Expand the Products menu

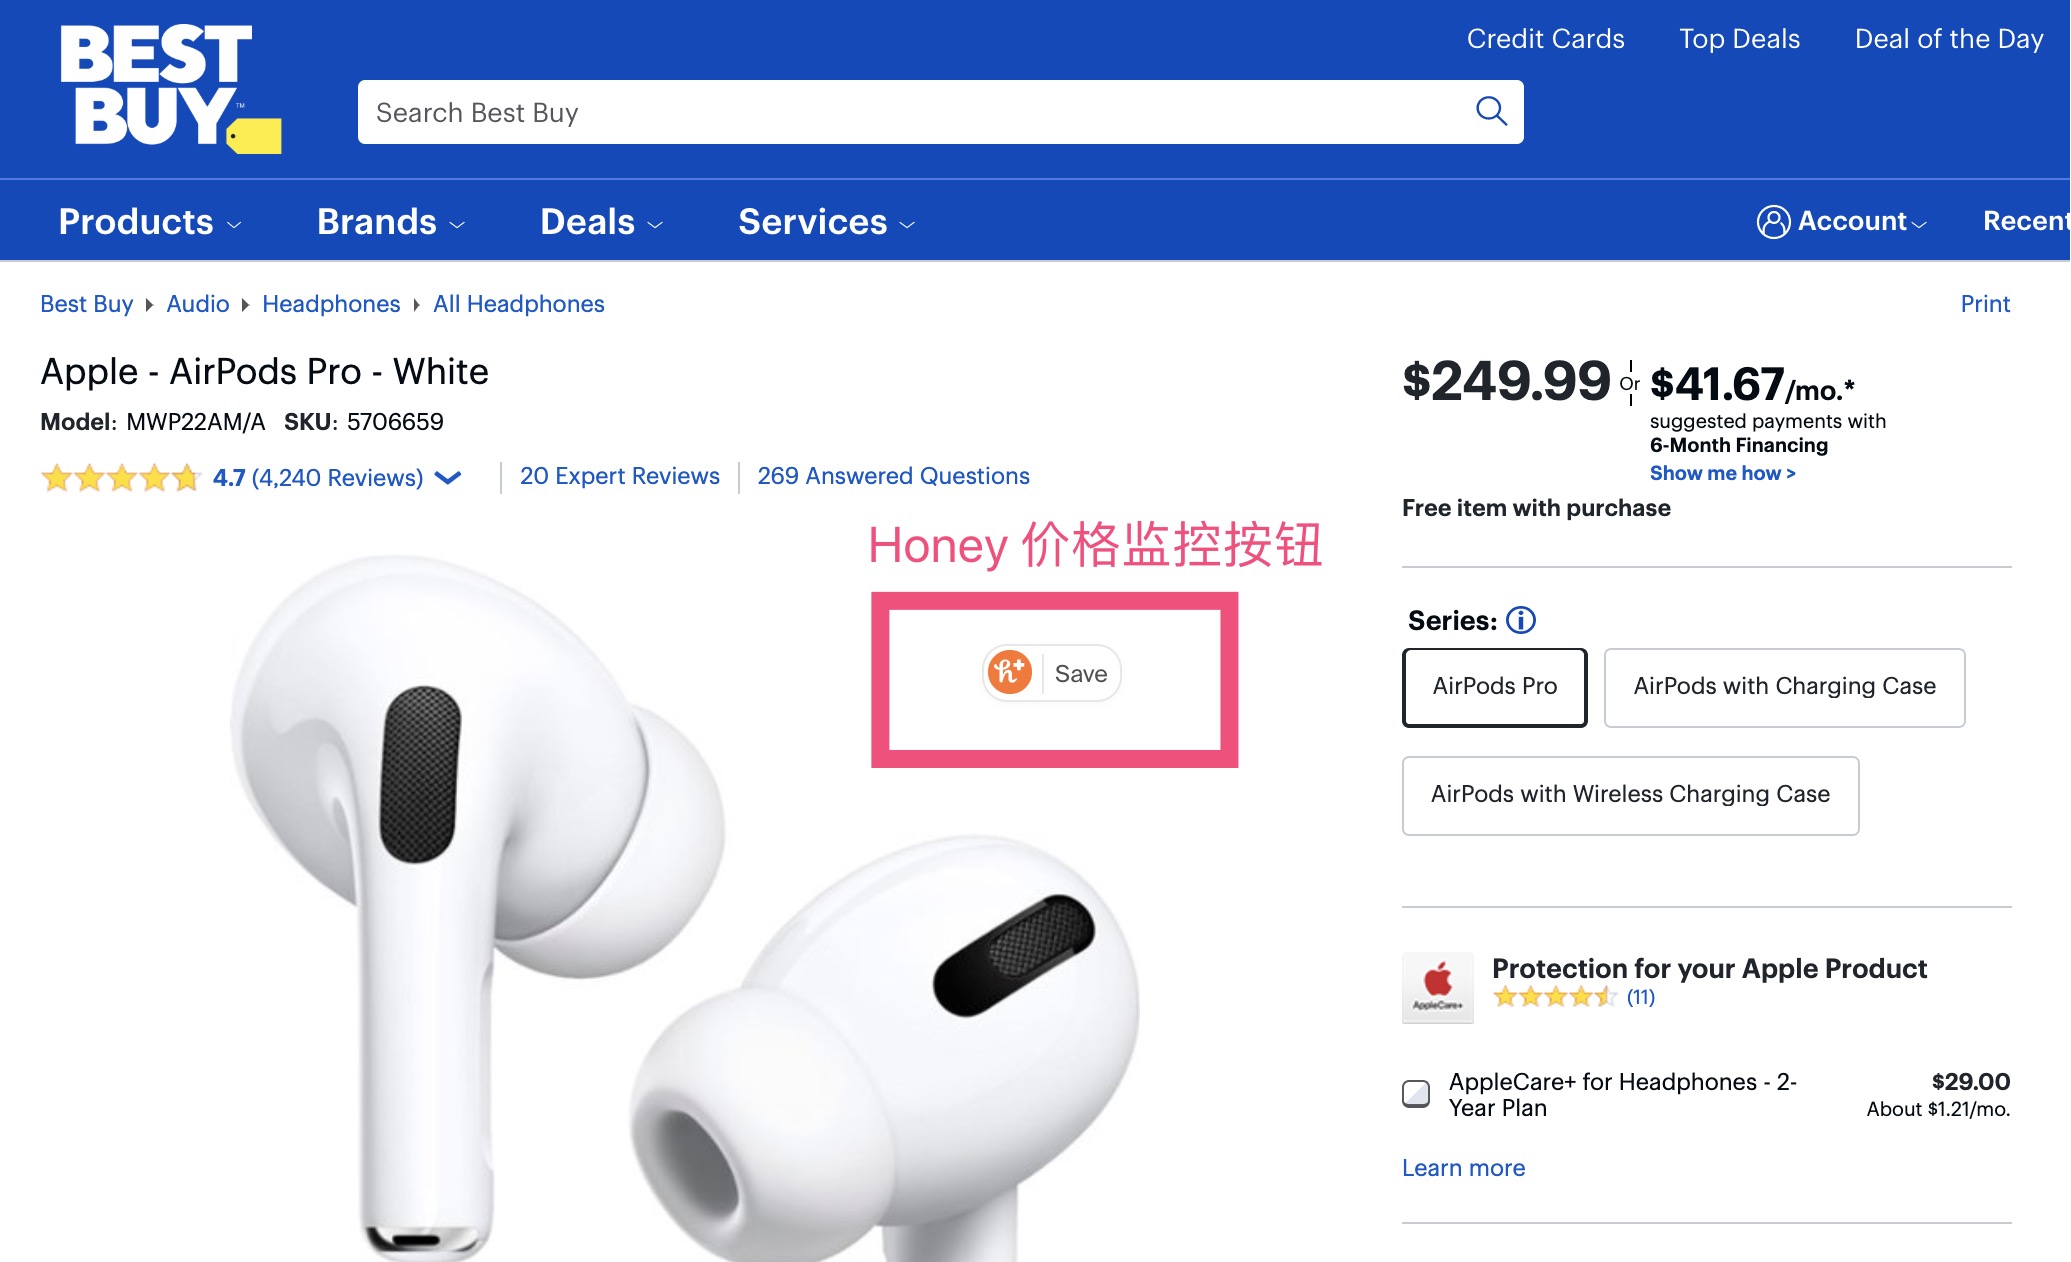click(150, 222)
